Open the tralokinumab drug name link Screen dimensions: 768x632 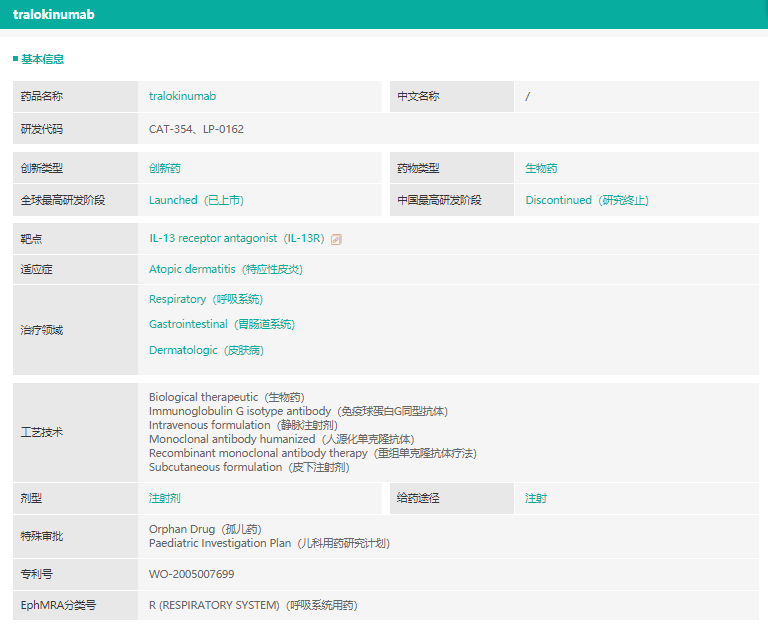coord(182,96)
